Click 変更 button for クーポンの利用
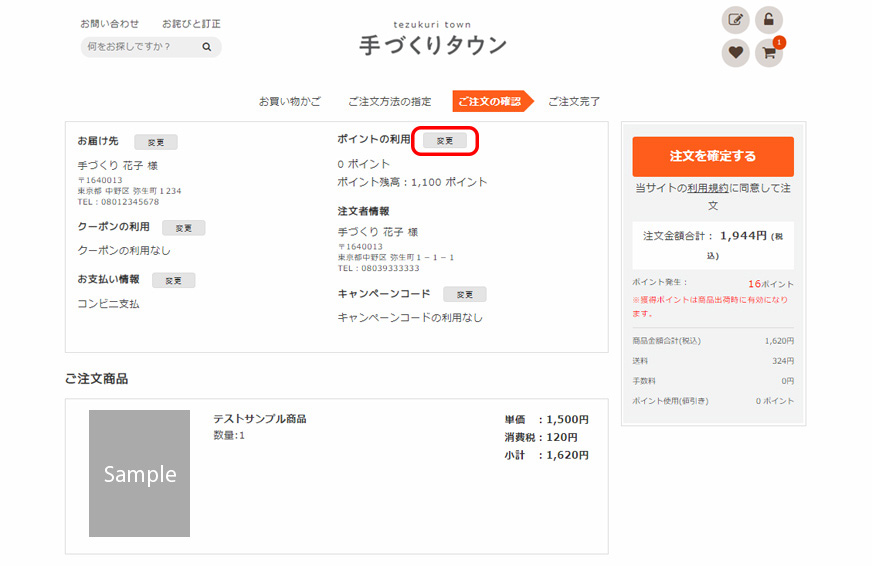The width and height of the screenshot is (872, 566). tap(183, 228)
